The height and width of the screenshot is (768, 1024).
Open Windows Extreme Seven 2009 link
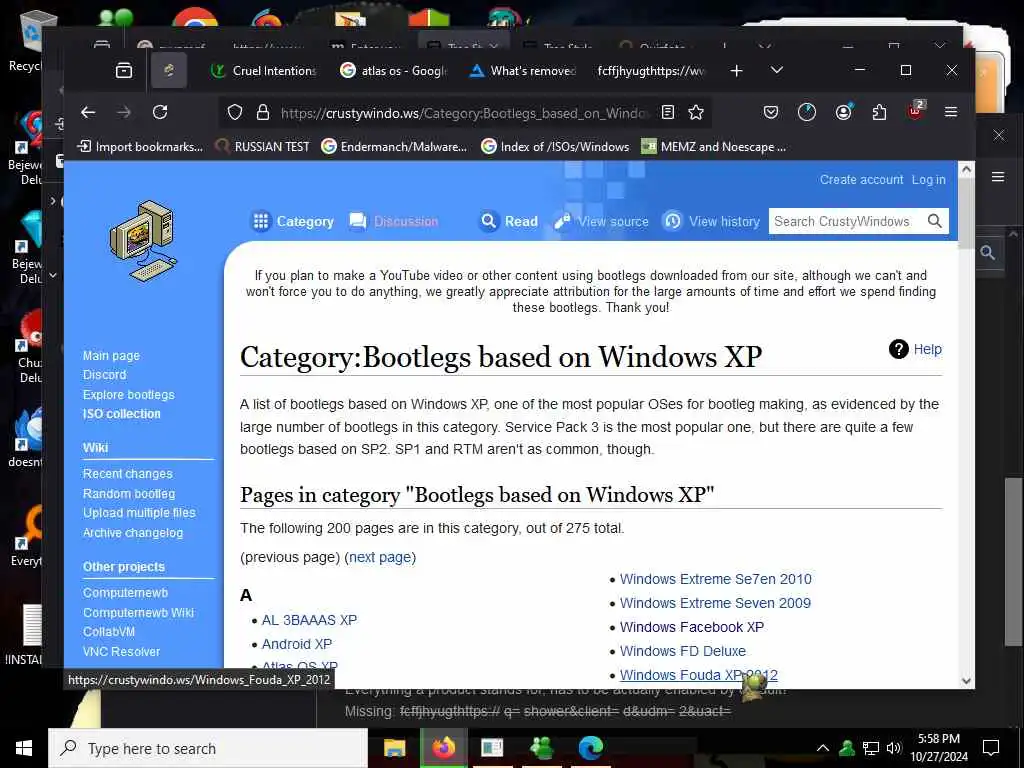pos(715,603)
